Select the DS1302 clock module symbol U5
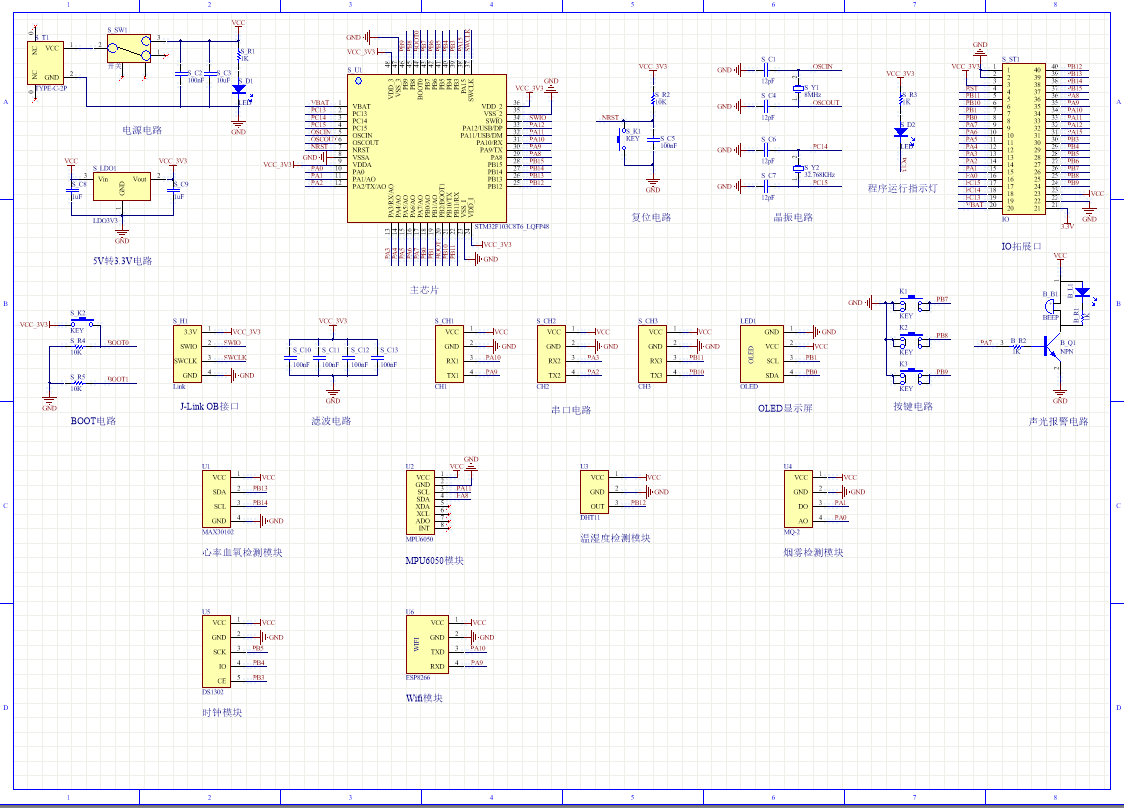Screen dimensions: 1124x808 point(217,652)
